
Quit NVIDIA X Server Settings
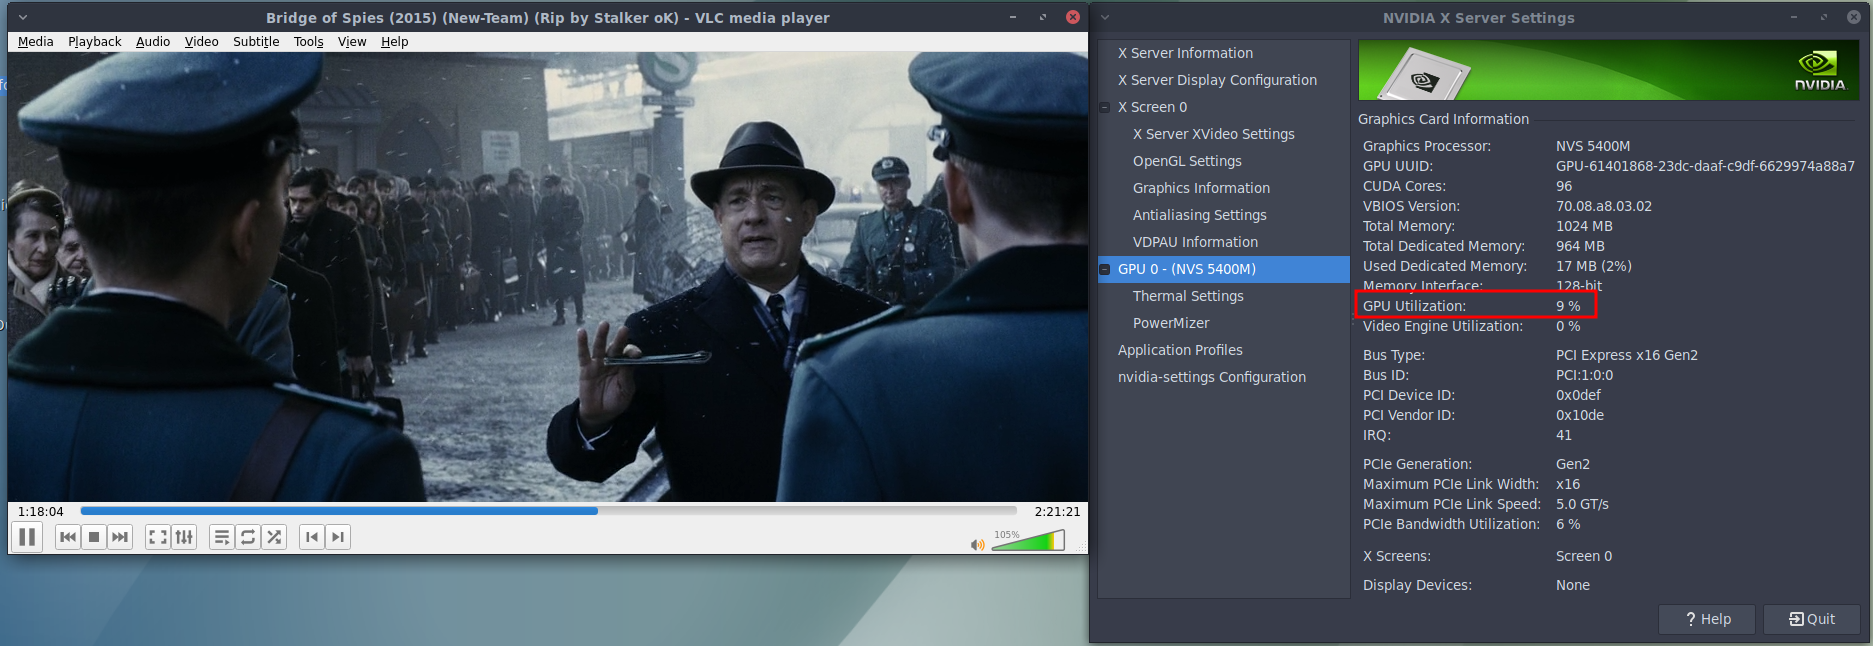click(x=1811, y=619)
